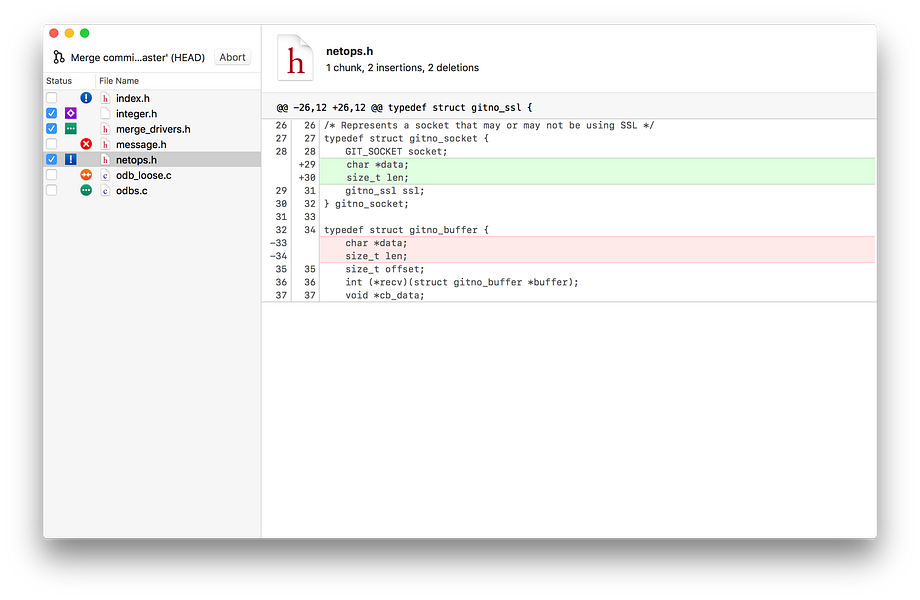This screenshot has height=600, width=920.
Task: Click the c file type icon of odb_loose.c
Action: (105, 175)
